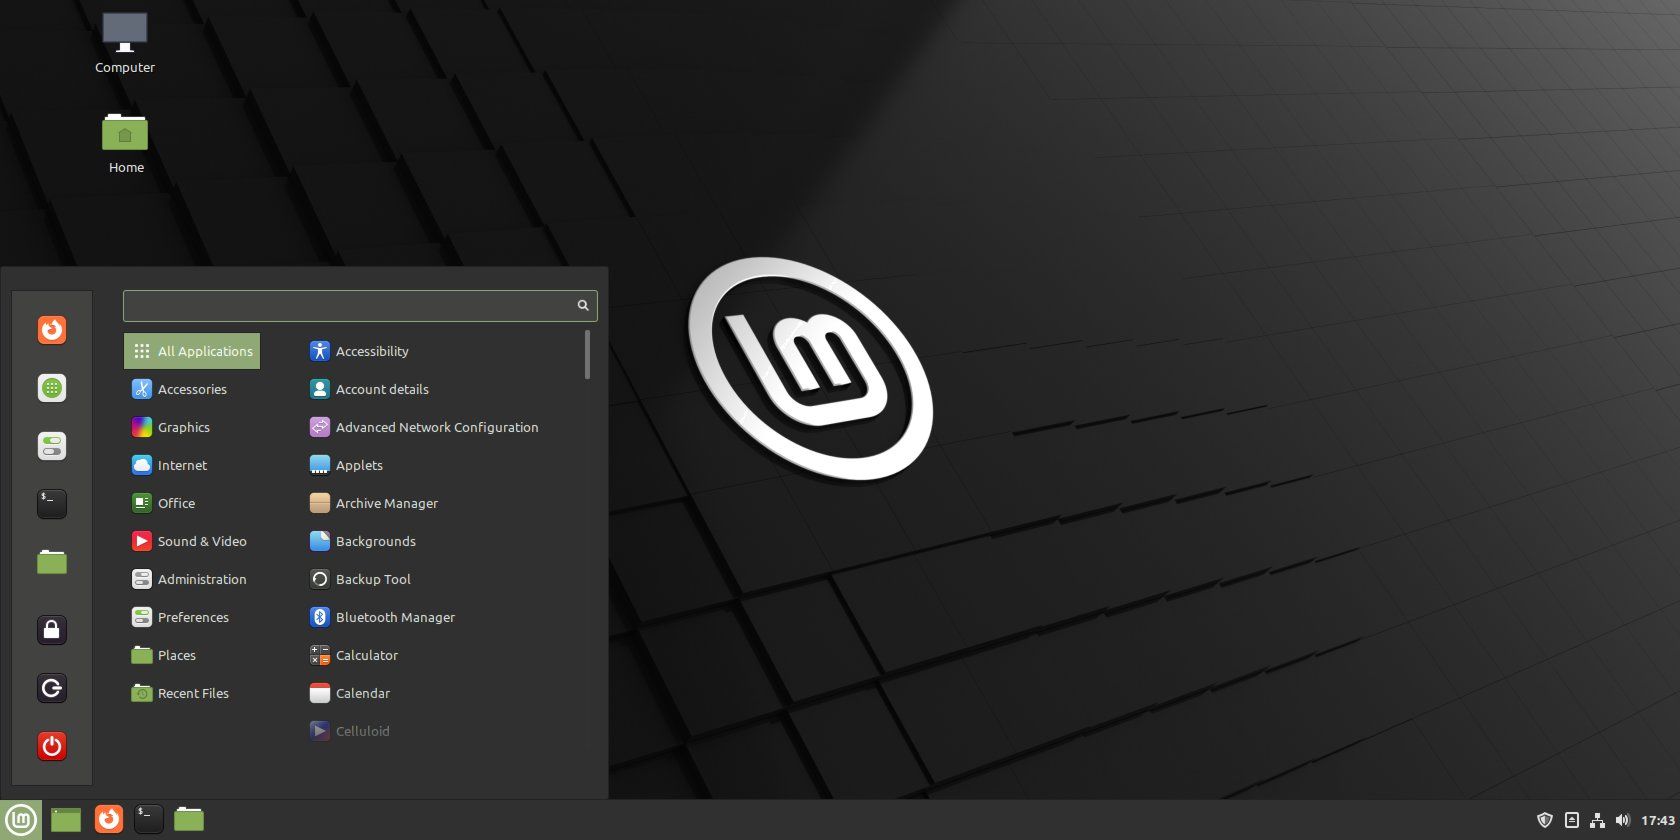Screen dimensions: 1680x840
Task: Open the Places category
Action: click(x=192, y=655)
